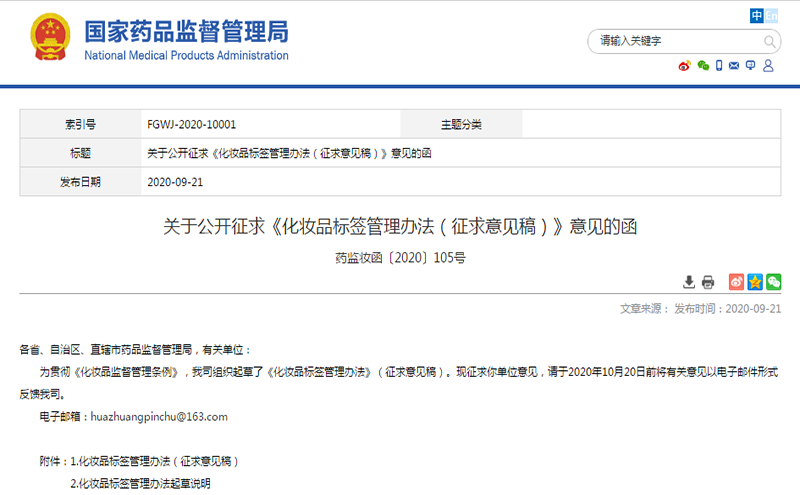This screenshot has width=800, height=495.
Task: Click the search magnifier icon
Action: [770, 41]
